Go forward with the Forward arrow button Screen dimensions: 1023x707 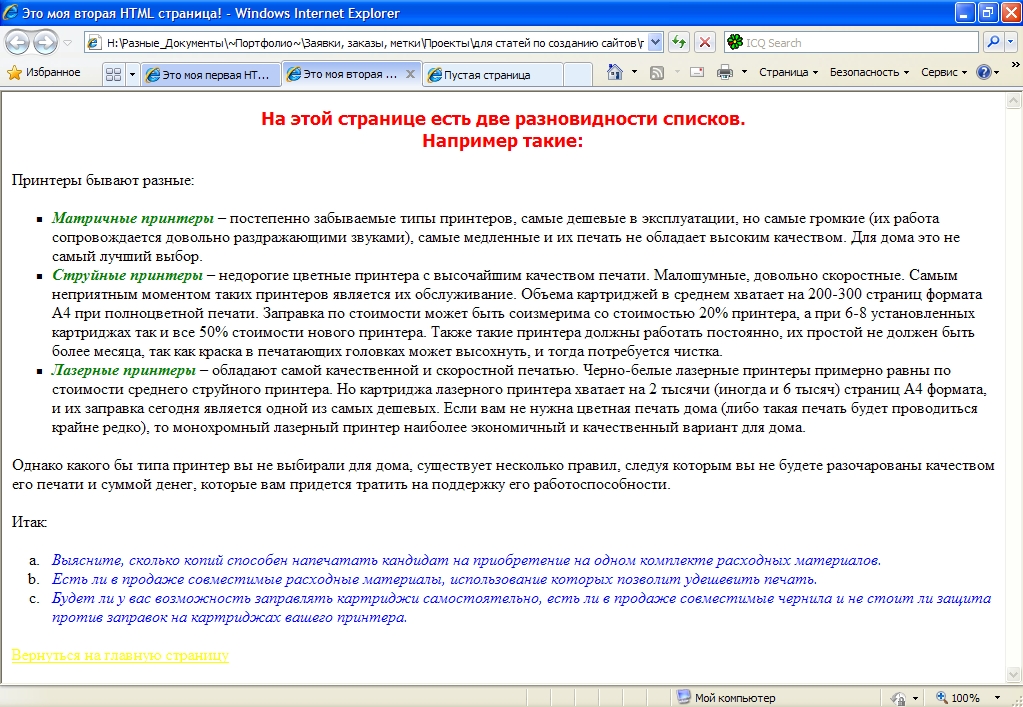[x=44, y=43]
